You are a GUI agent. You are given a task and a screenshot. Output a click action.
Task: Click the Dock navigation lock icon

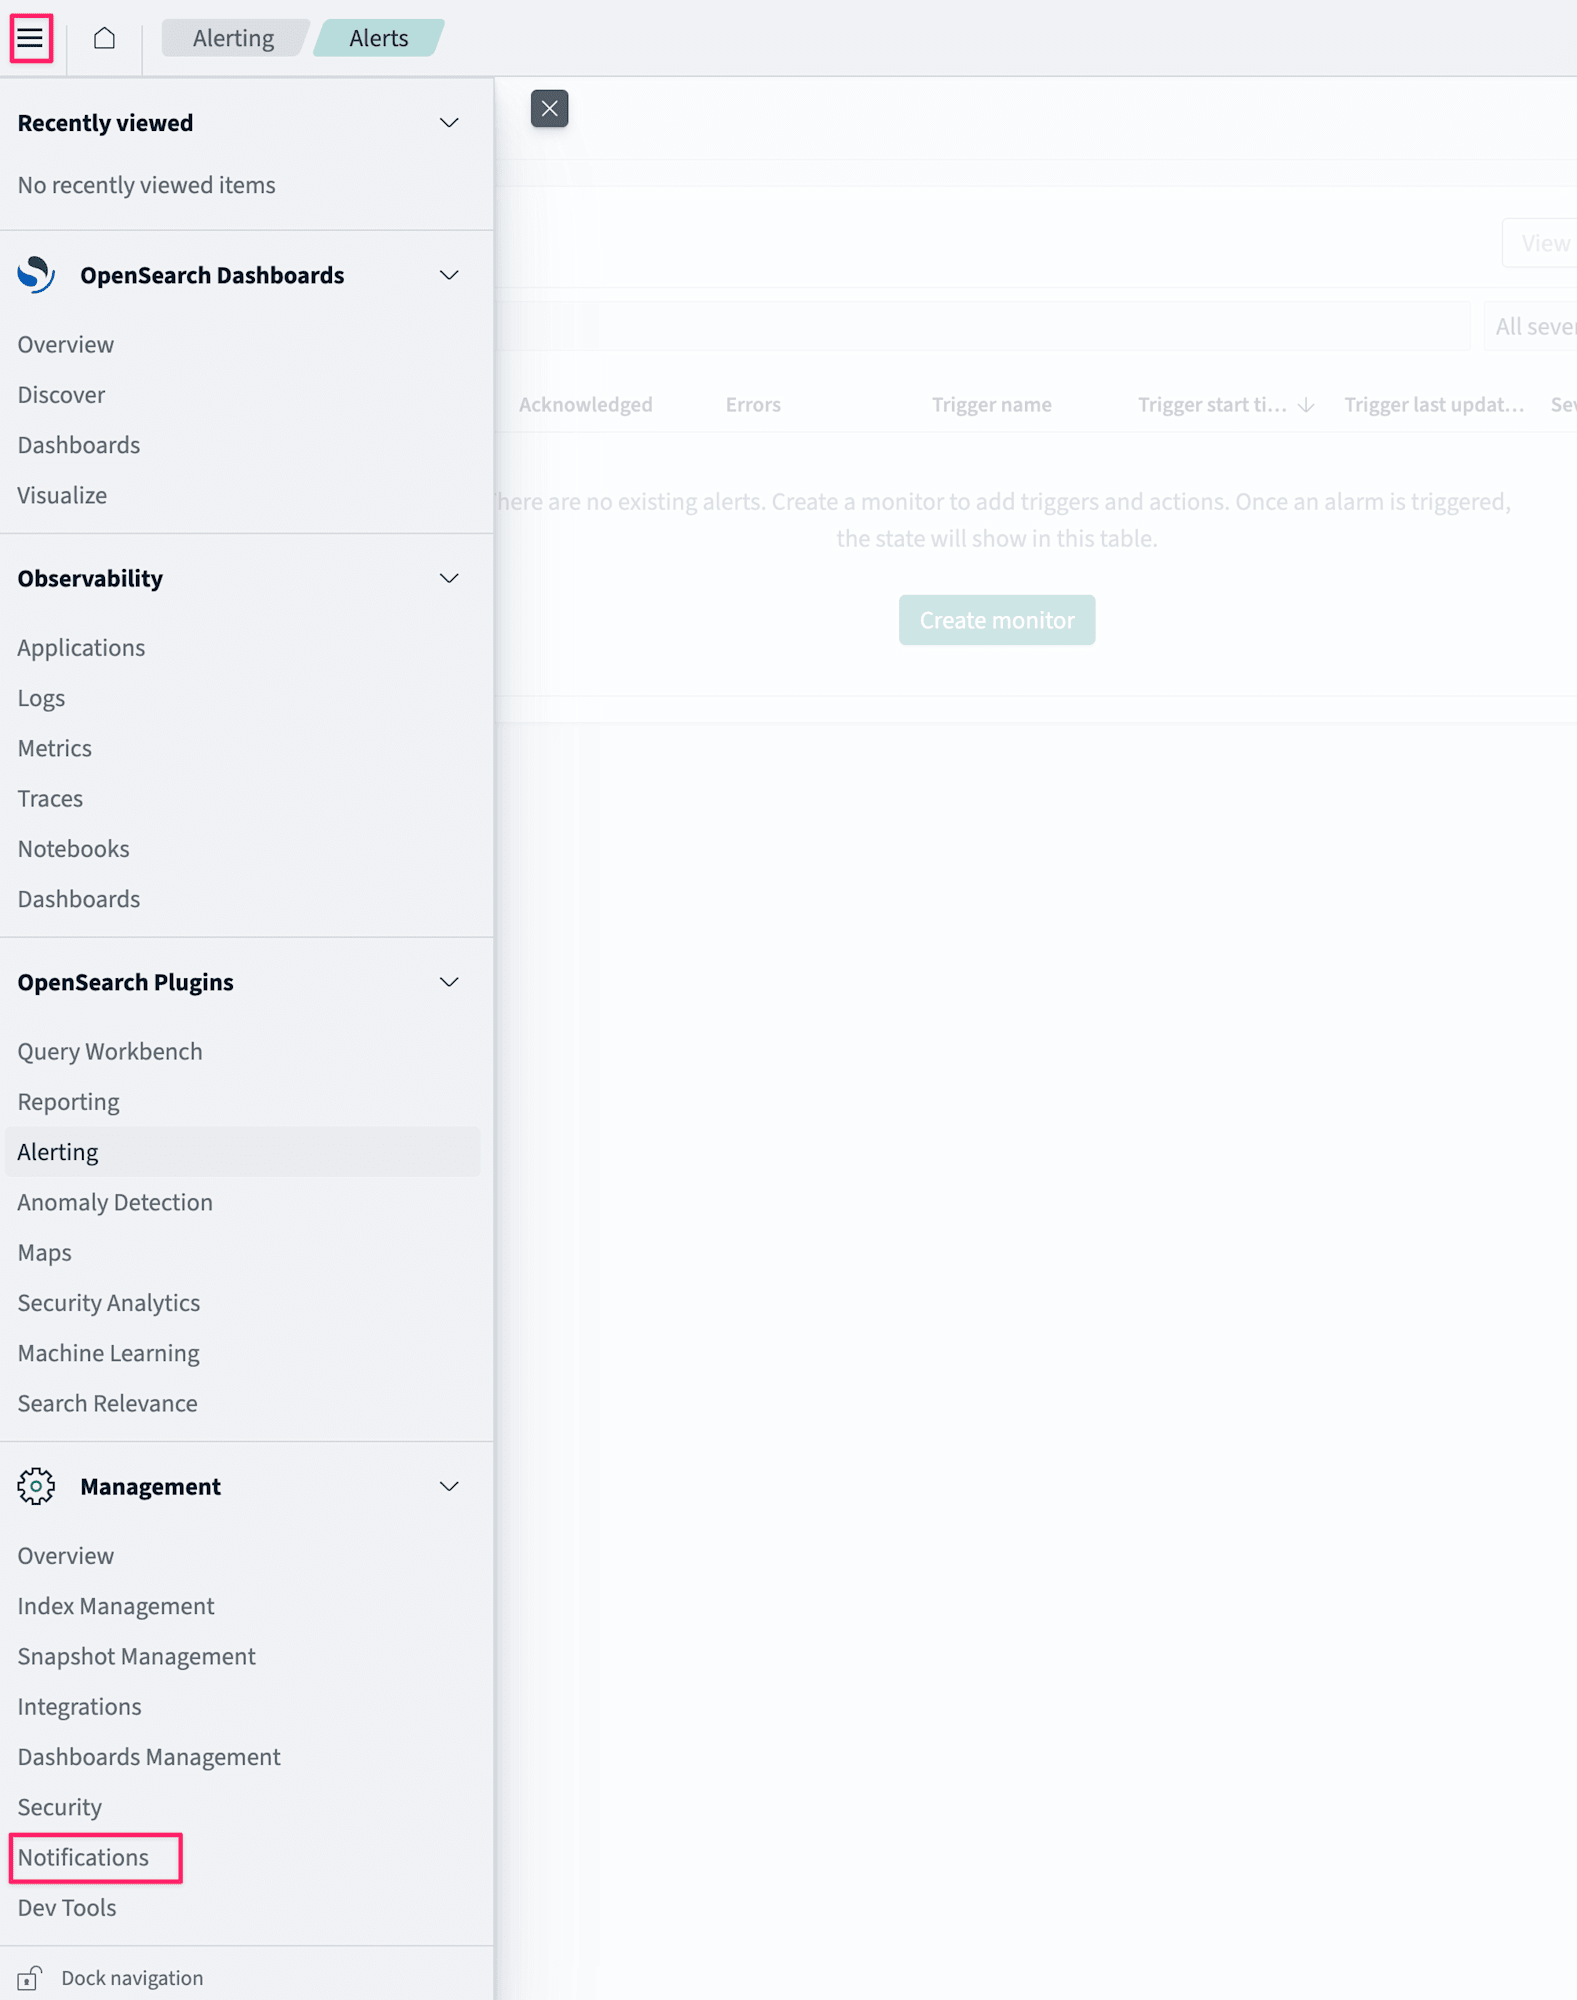click(29, 1977)
